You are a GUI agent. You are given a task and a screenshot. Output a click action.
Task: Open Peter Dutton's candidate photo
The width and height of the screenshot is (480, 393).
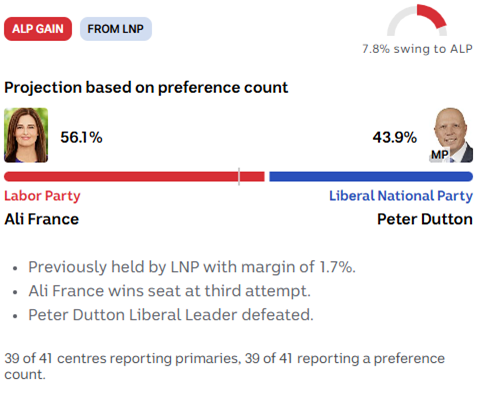pyautogui.click(x=451, y=135)
